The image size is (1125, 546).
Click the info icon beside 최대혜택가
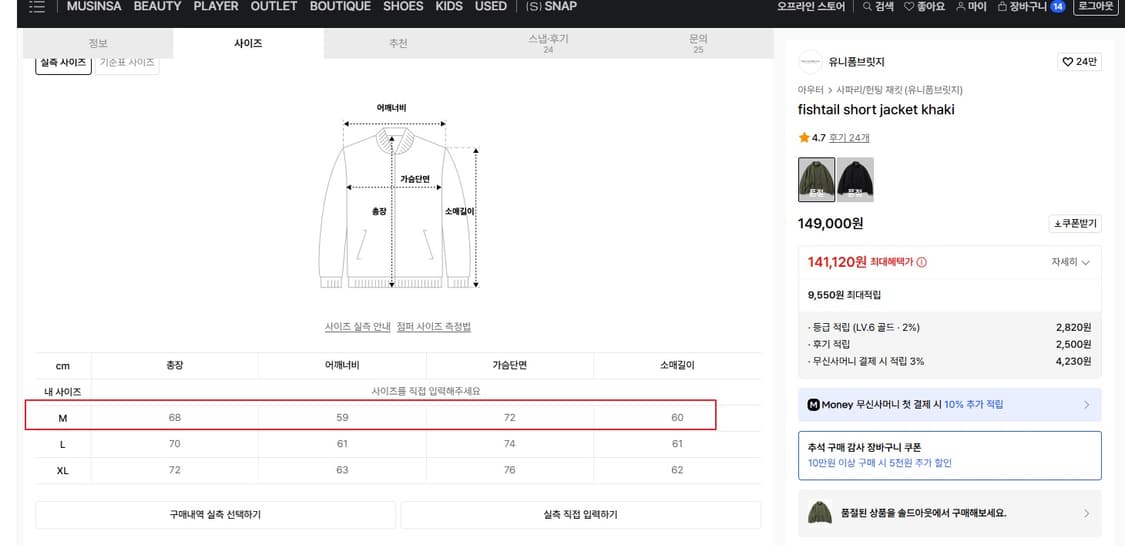pyautogui.click(x=921, y=262)
